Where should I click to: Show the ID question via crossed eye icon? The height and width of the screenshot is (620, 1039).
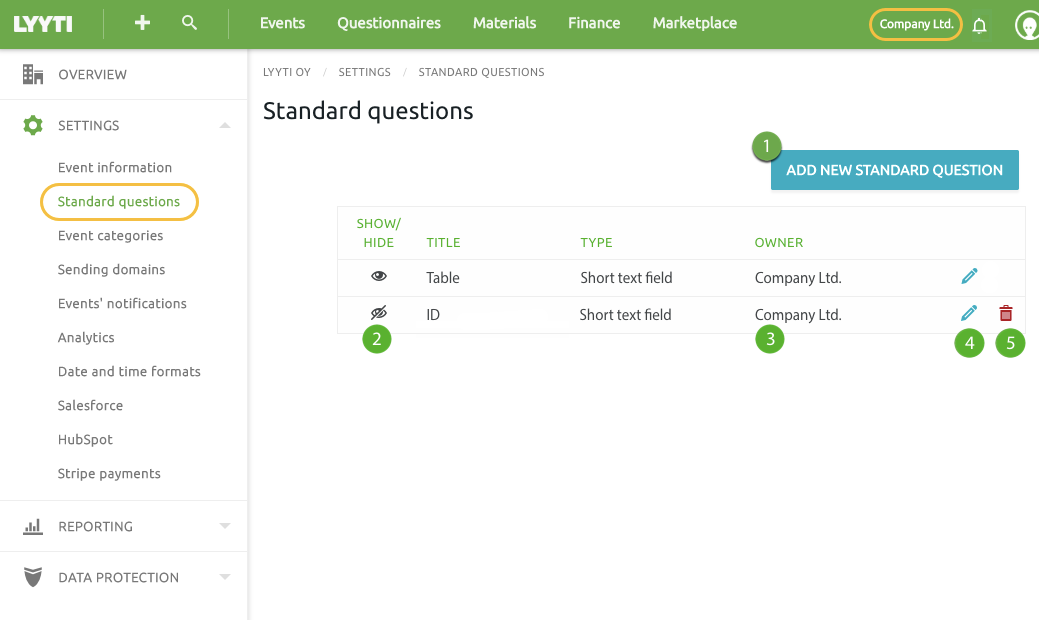pos(378,313)
